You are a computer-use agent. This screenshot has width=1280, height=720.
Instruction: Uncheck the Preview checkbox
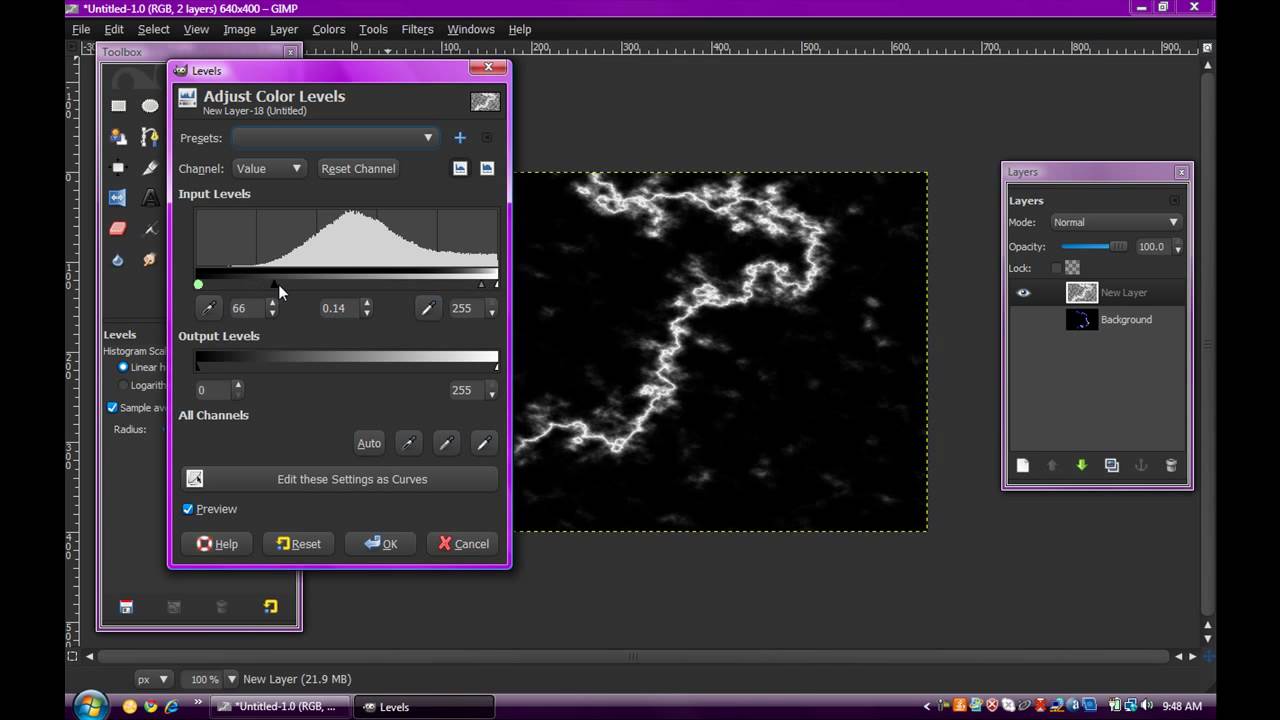(x=188, y=509)
